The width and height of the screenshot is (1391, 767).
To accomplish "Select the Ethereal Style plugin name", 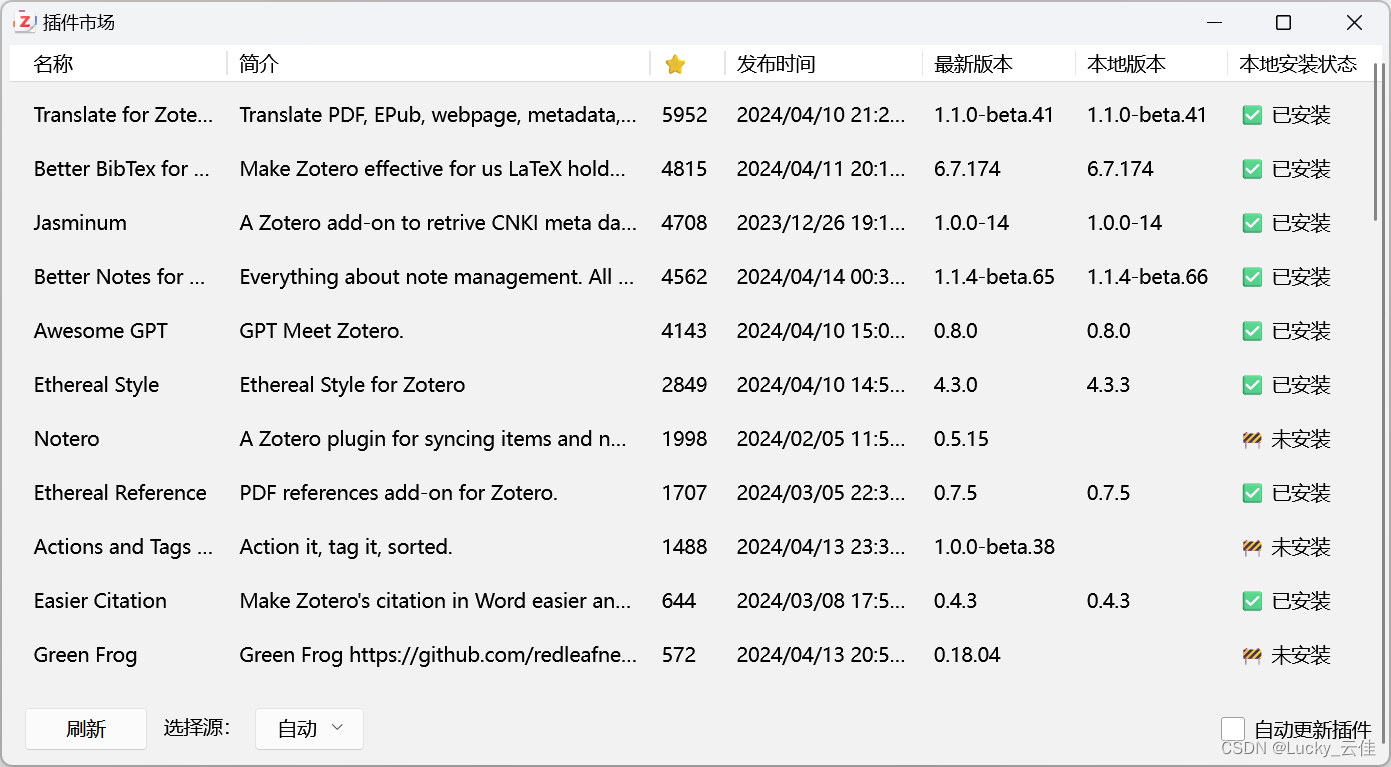I will (96, 385).
